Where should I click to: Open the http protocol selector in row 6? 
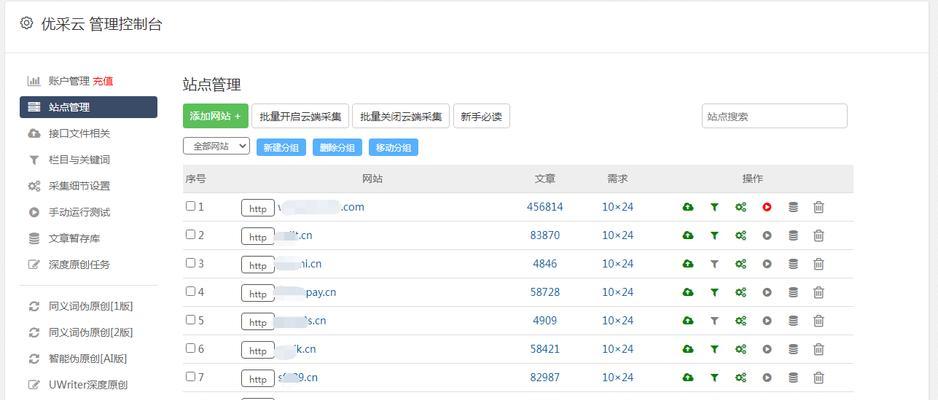pos(258,350)
